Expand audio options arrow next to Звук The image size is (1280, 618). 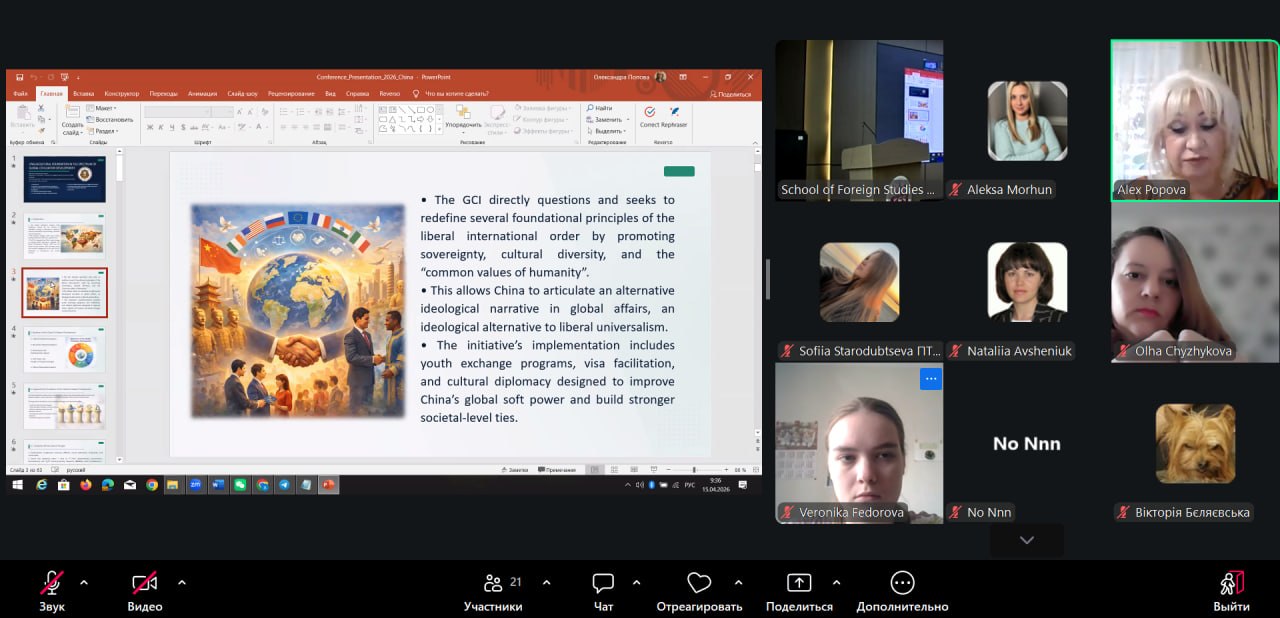click(x=84, y=582)
